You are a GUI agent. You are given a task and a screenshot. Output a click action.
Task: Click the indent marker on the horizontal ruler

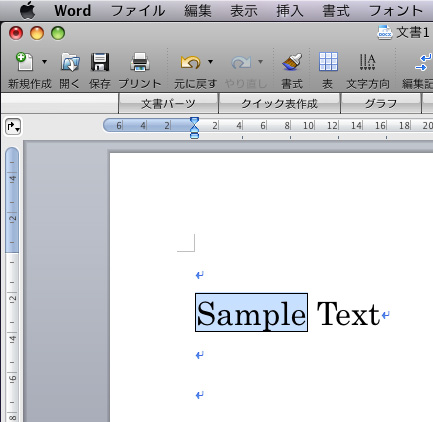[194, 128]
